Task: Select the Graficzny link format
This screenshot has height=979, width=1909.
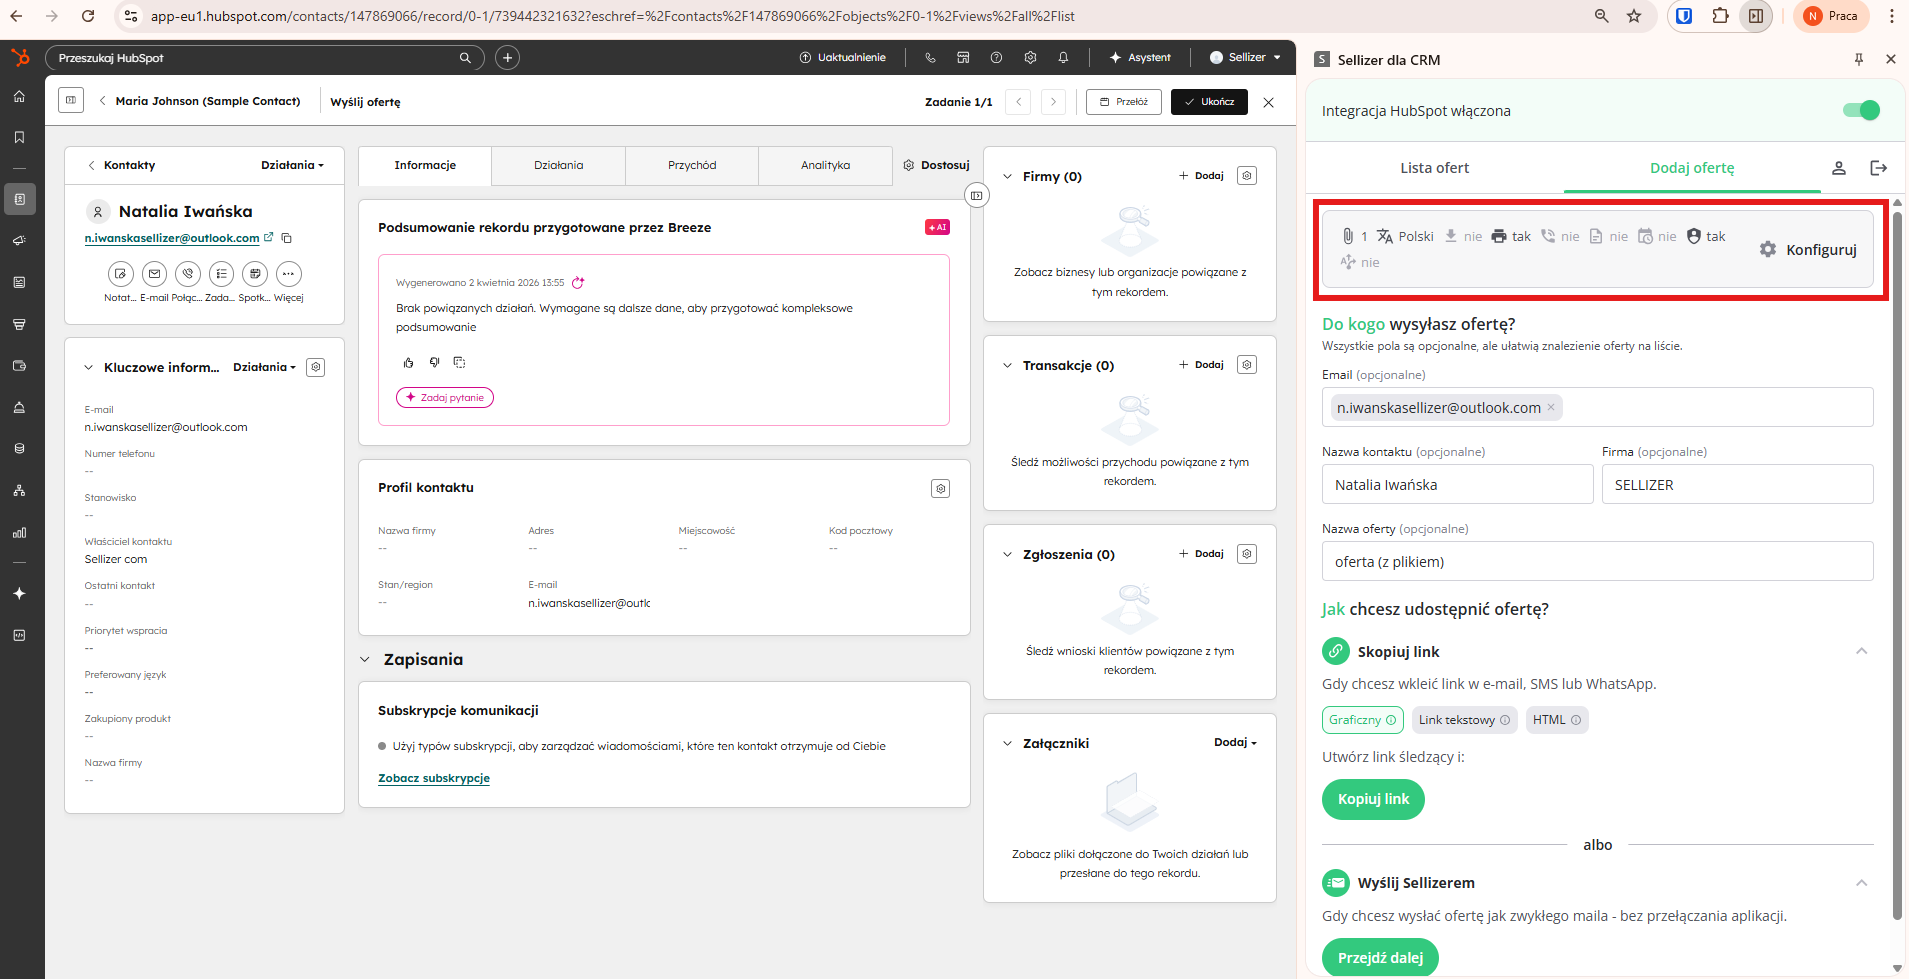Action: click(x=1362, y=720)
